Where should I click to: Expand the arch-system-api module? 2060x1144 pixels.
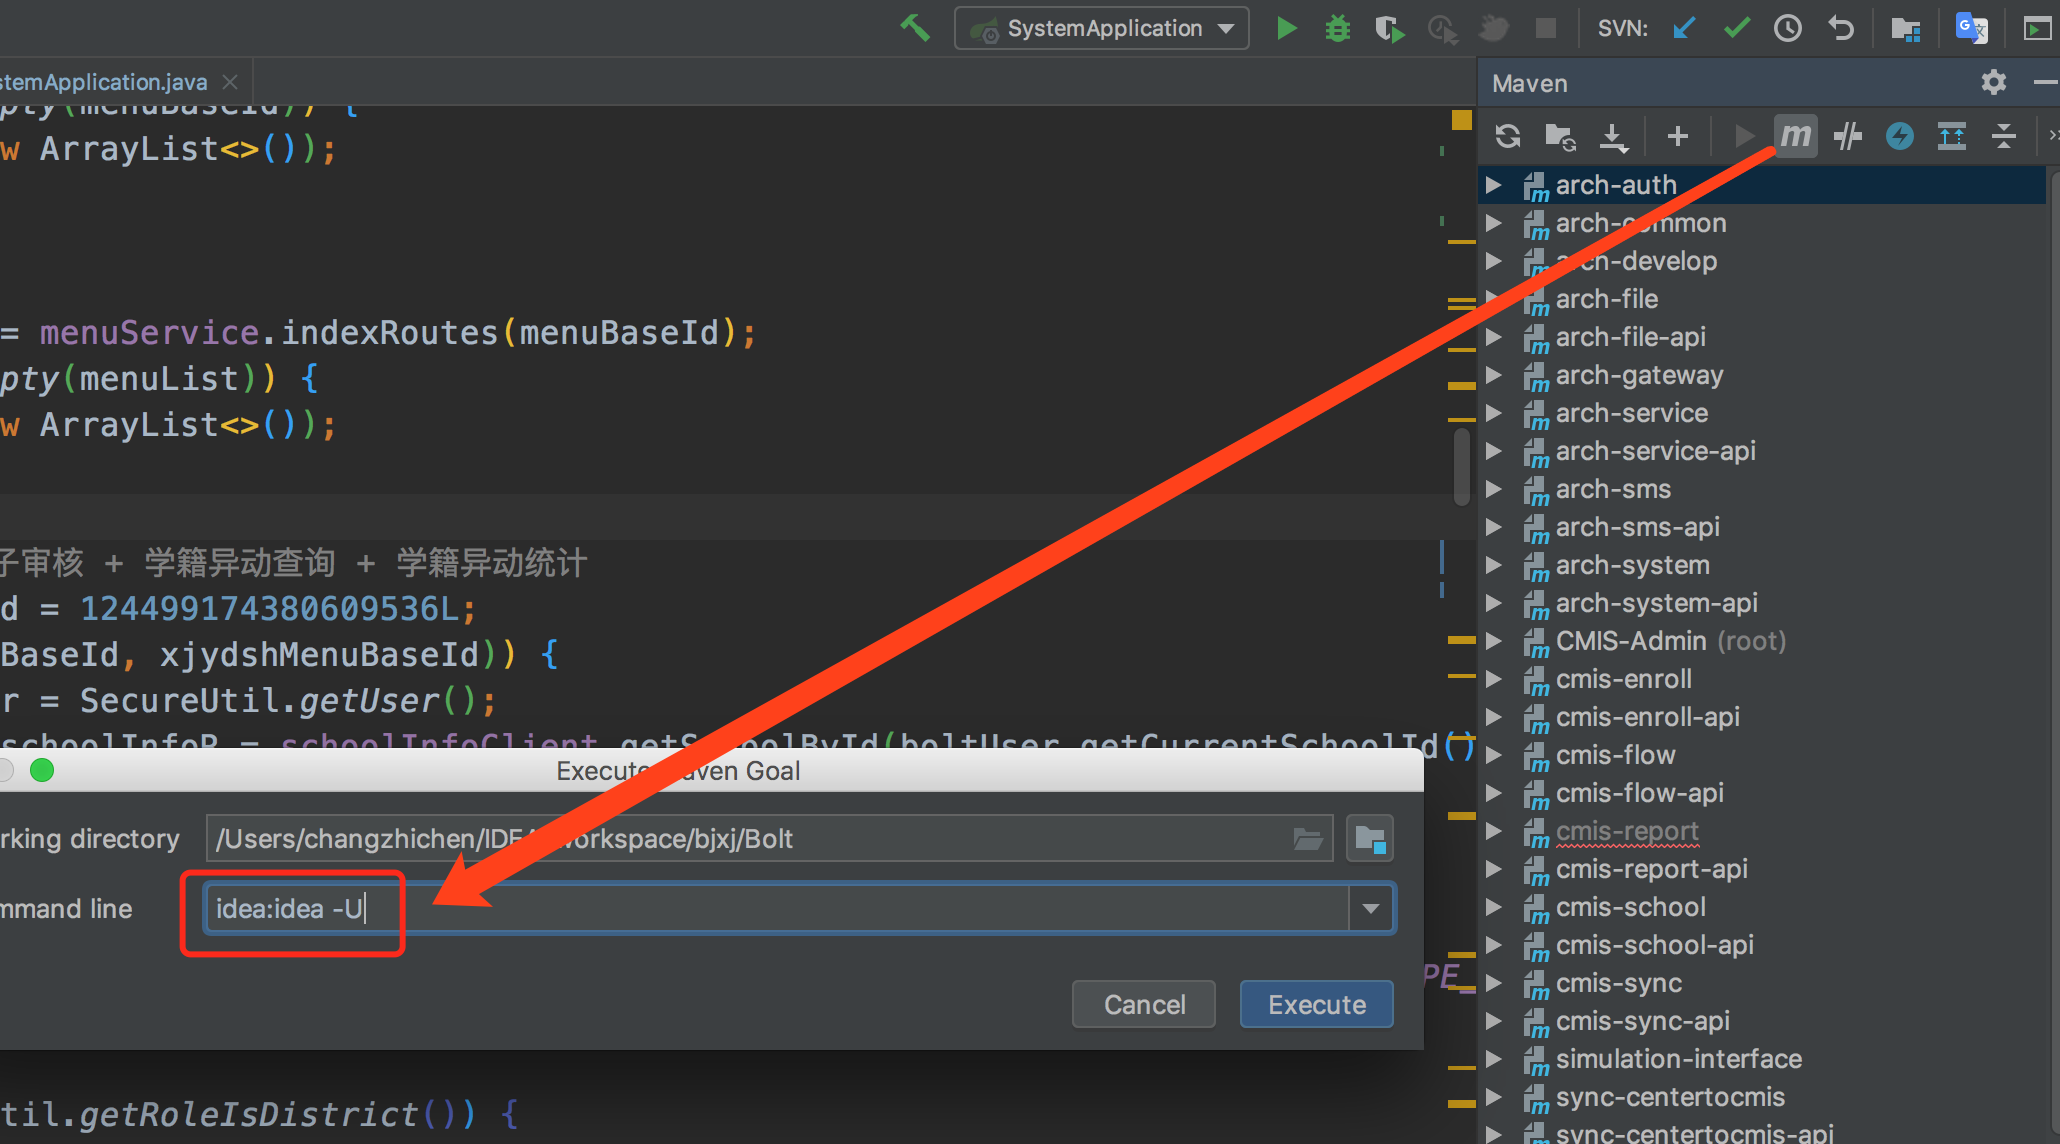pyautogui.click(x=1493, y=603)
